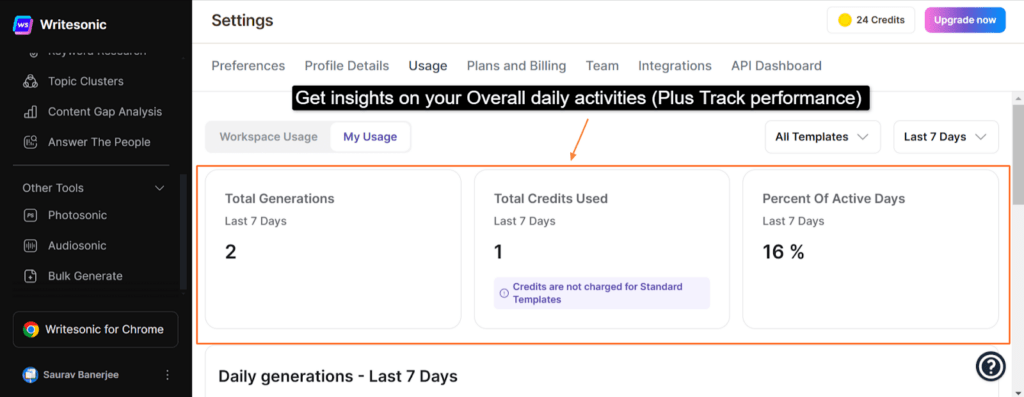The image size is (1024, 397).
Task: Open Bulk Generate tool
Action: point(85,276)
